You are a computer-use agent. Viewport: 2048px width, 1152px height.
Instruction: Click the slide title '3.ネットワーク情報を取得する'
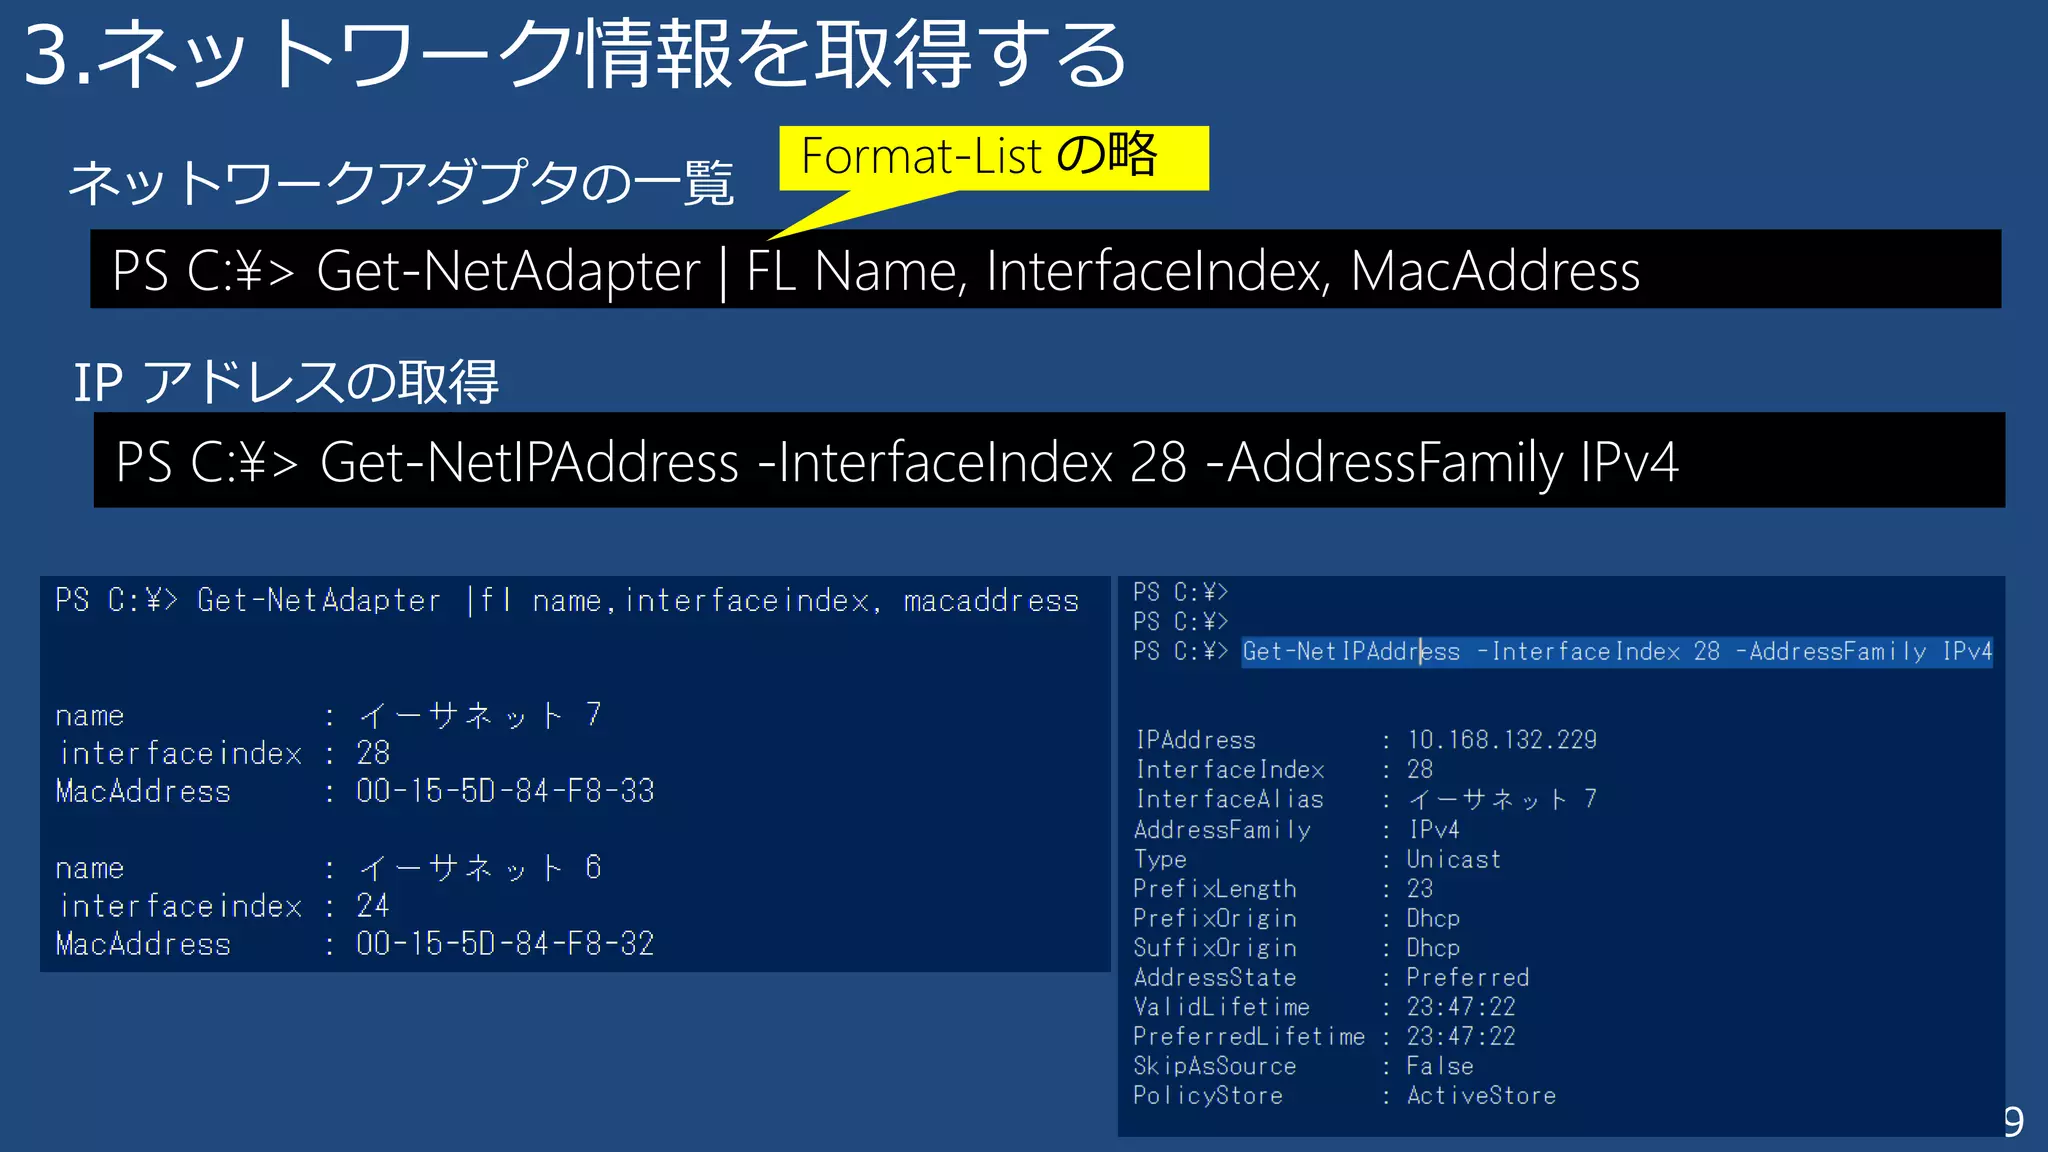click(x=575, y=55)
